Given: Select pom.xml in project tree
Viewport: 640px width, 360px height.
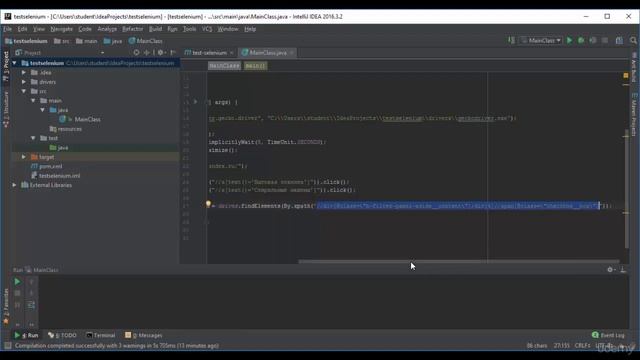Looking at the screenshot, I should click(47, 166).
